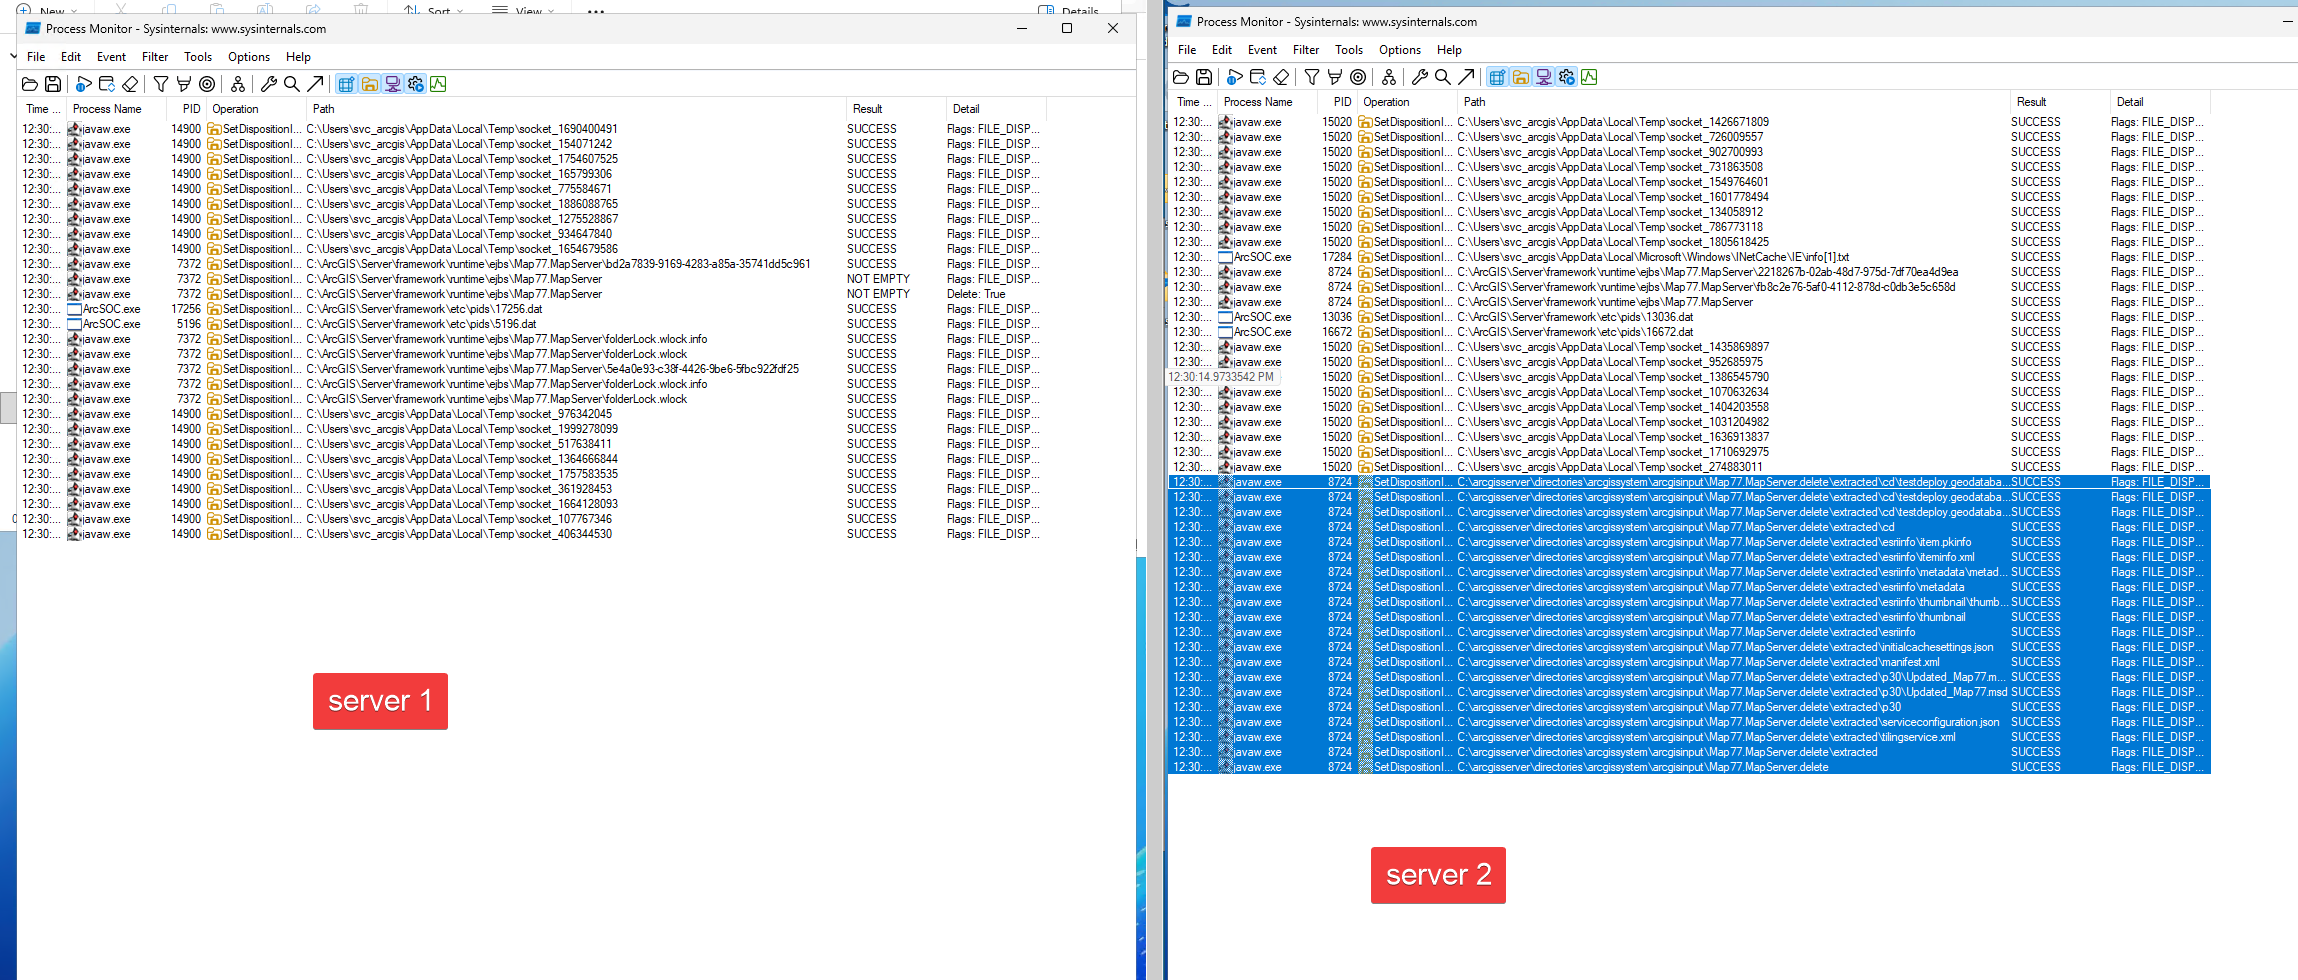Select ArcSOC.exe row with INetCache info[1].txt path

click(x=1689, y=257)
